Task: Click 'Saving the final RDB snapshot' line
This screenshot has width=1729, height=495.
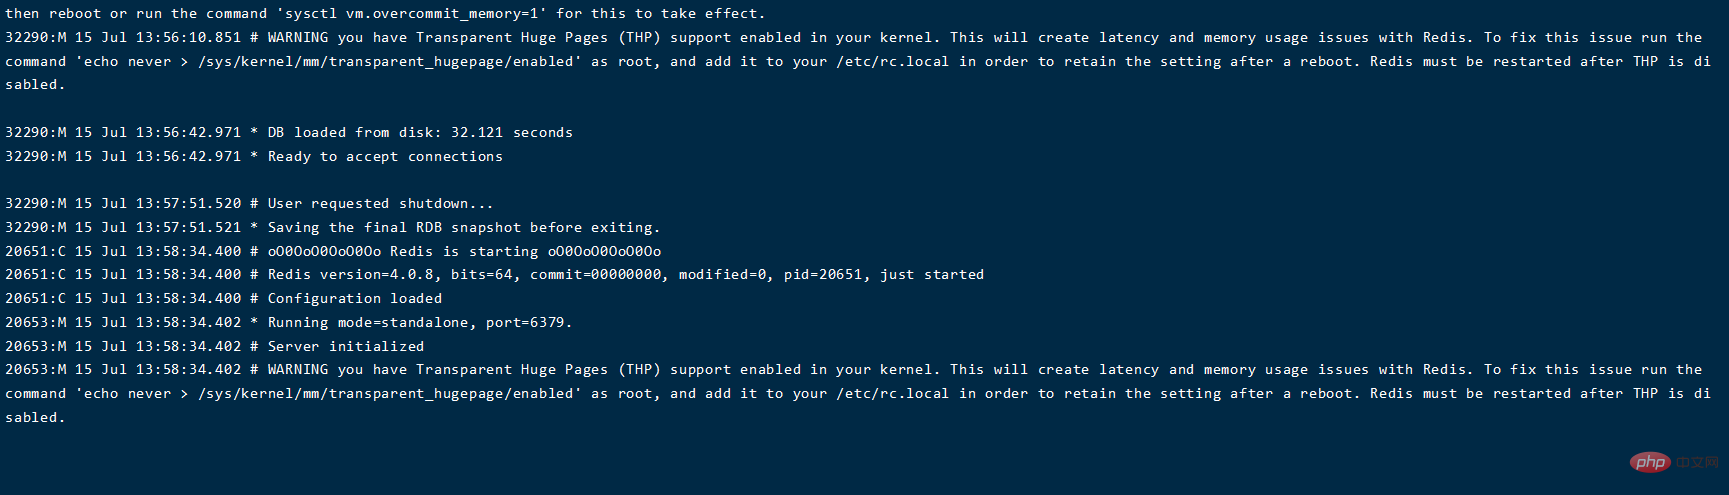Action: [x=332, y=228]
